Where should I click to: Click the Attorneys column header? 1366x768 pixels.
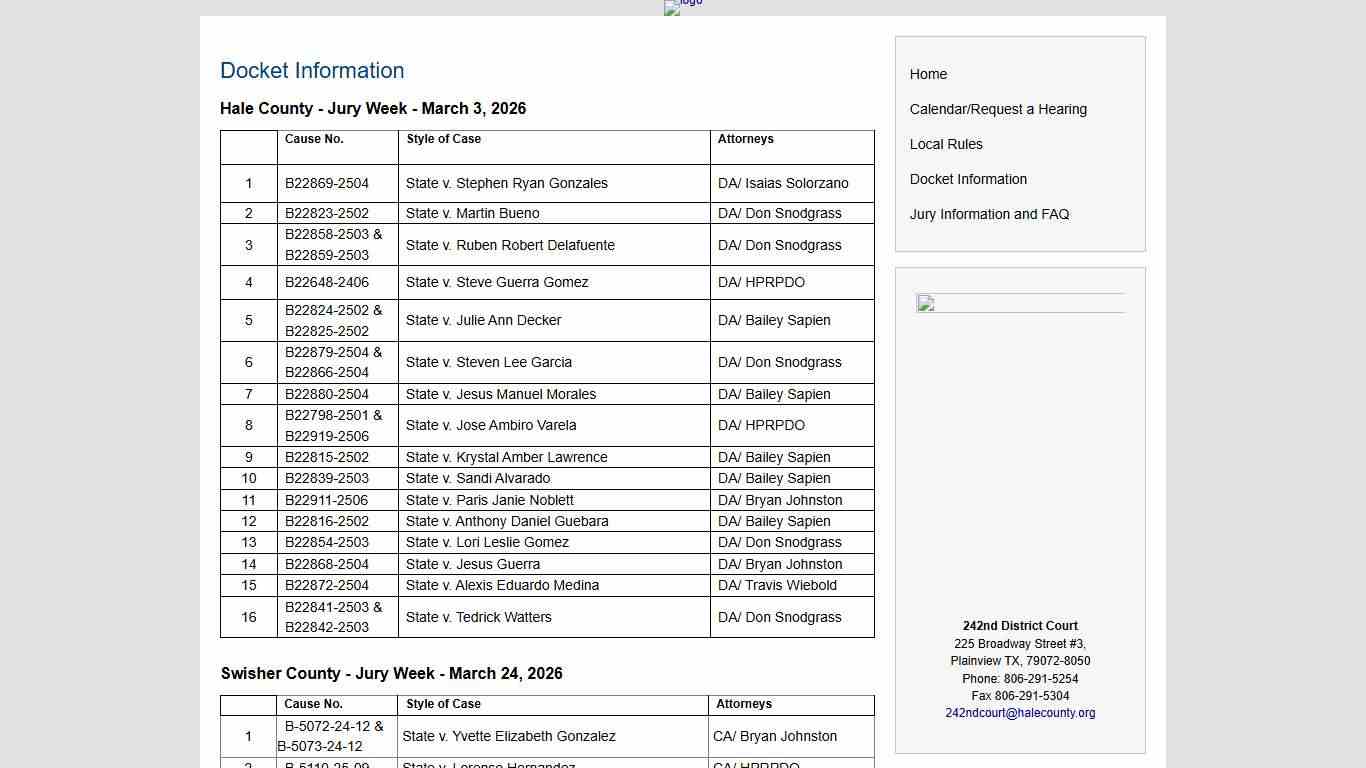(x=745, y=139)
